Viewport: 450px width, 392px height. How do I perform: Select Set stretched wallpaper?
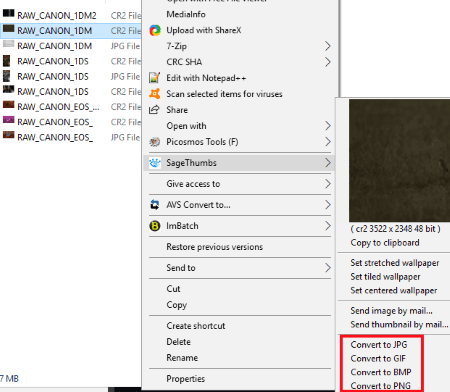click(395, 263)
